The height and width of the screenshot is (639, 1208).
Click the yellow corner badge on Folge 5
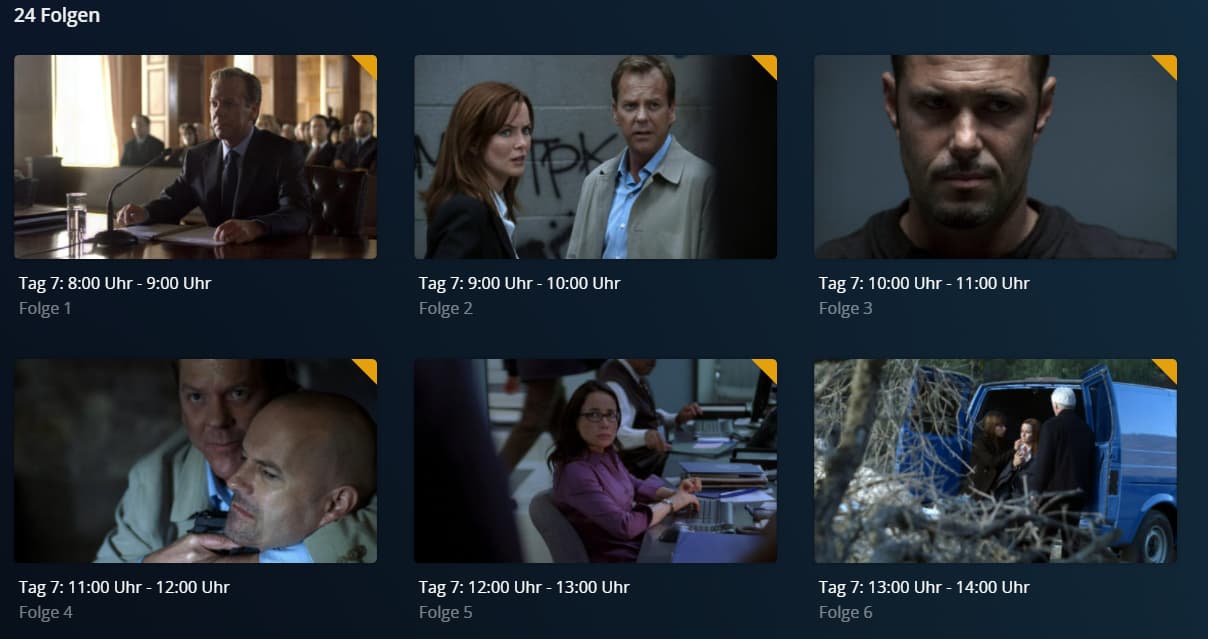pos(768,367)
